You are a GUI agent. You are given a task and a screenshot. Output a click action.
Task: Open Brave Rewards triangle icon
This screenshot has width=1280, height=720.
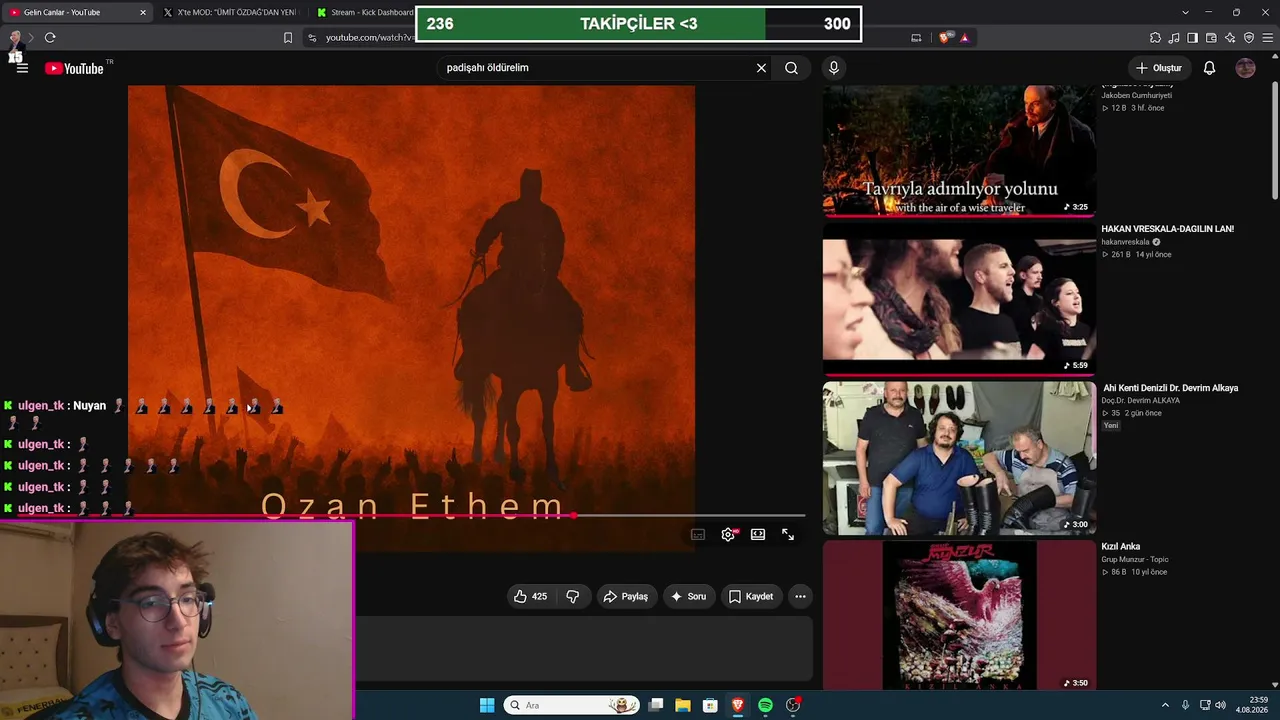click(965, 38)
